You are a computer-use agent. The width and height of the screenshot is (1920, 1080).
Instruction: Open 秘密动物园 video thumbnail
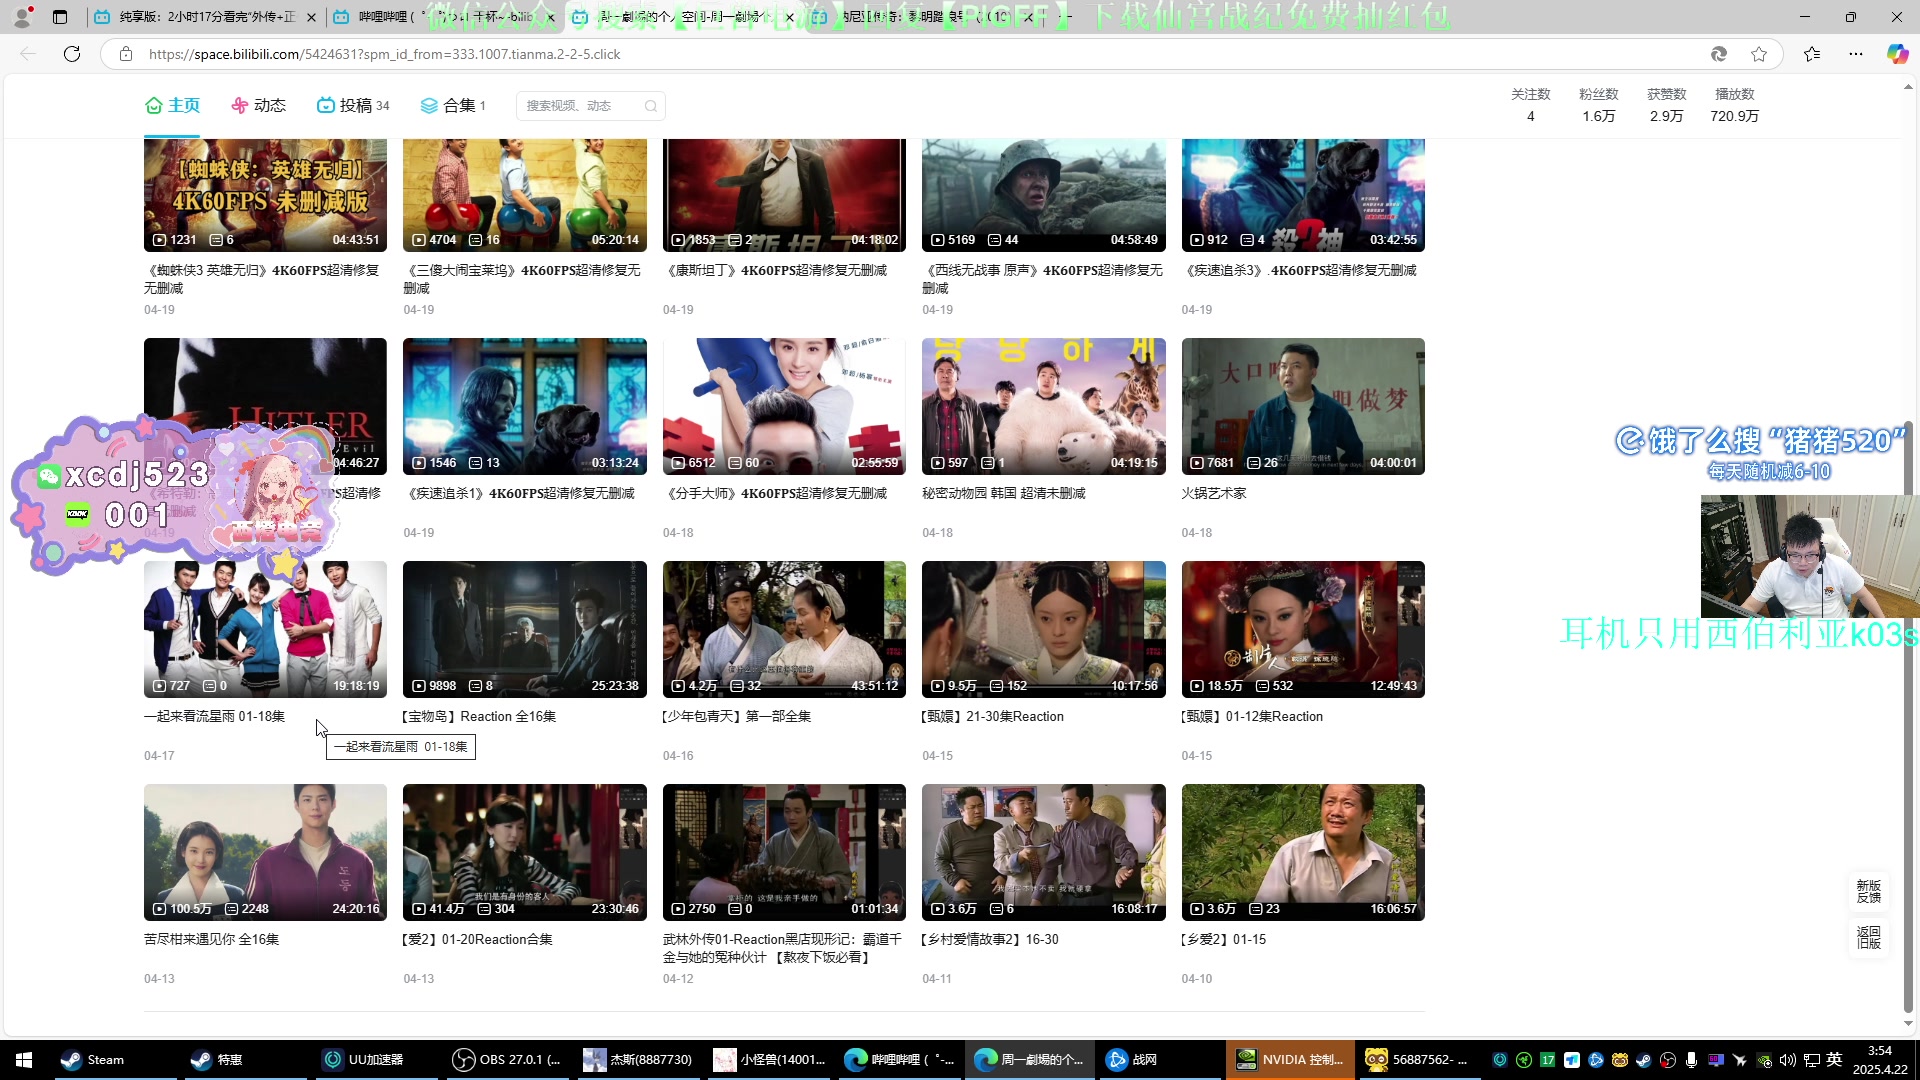click(1044, 406)
